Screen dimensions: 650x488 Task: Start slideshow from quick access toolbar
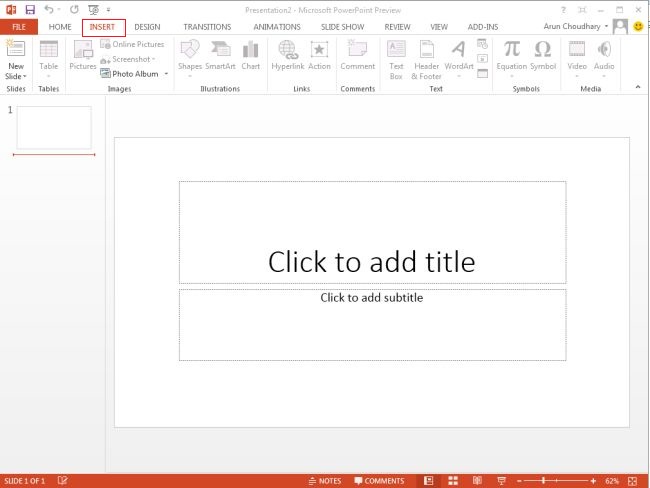pyautogui.click(x=94, y=10)
